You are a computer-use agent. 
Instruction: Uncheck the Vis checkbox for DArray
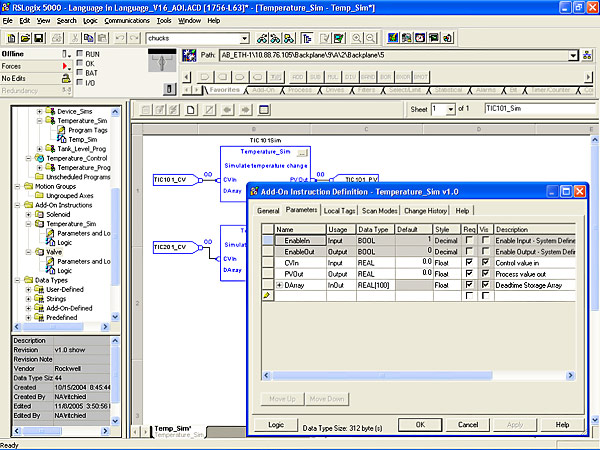485,285
